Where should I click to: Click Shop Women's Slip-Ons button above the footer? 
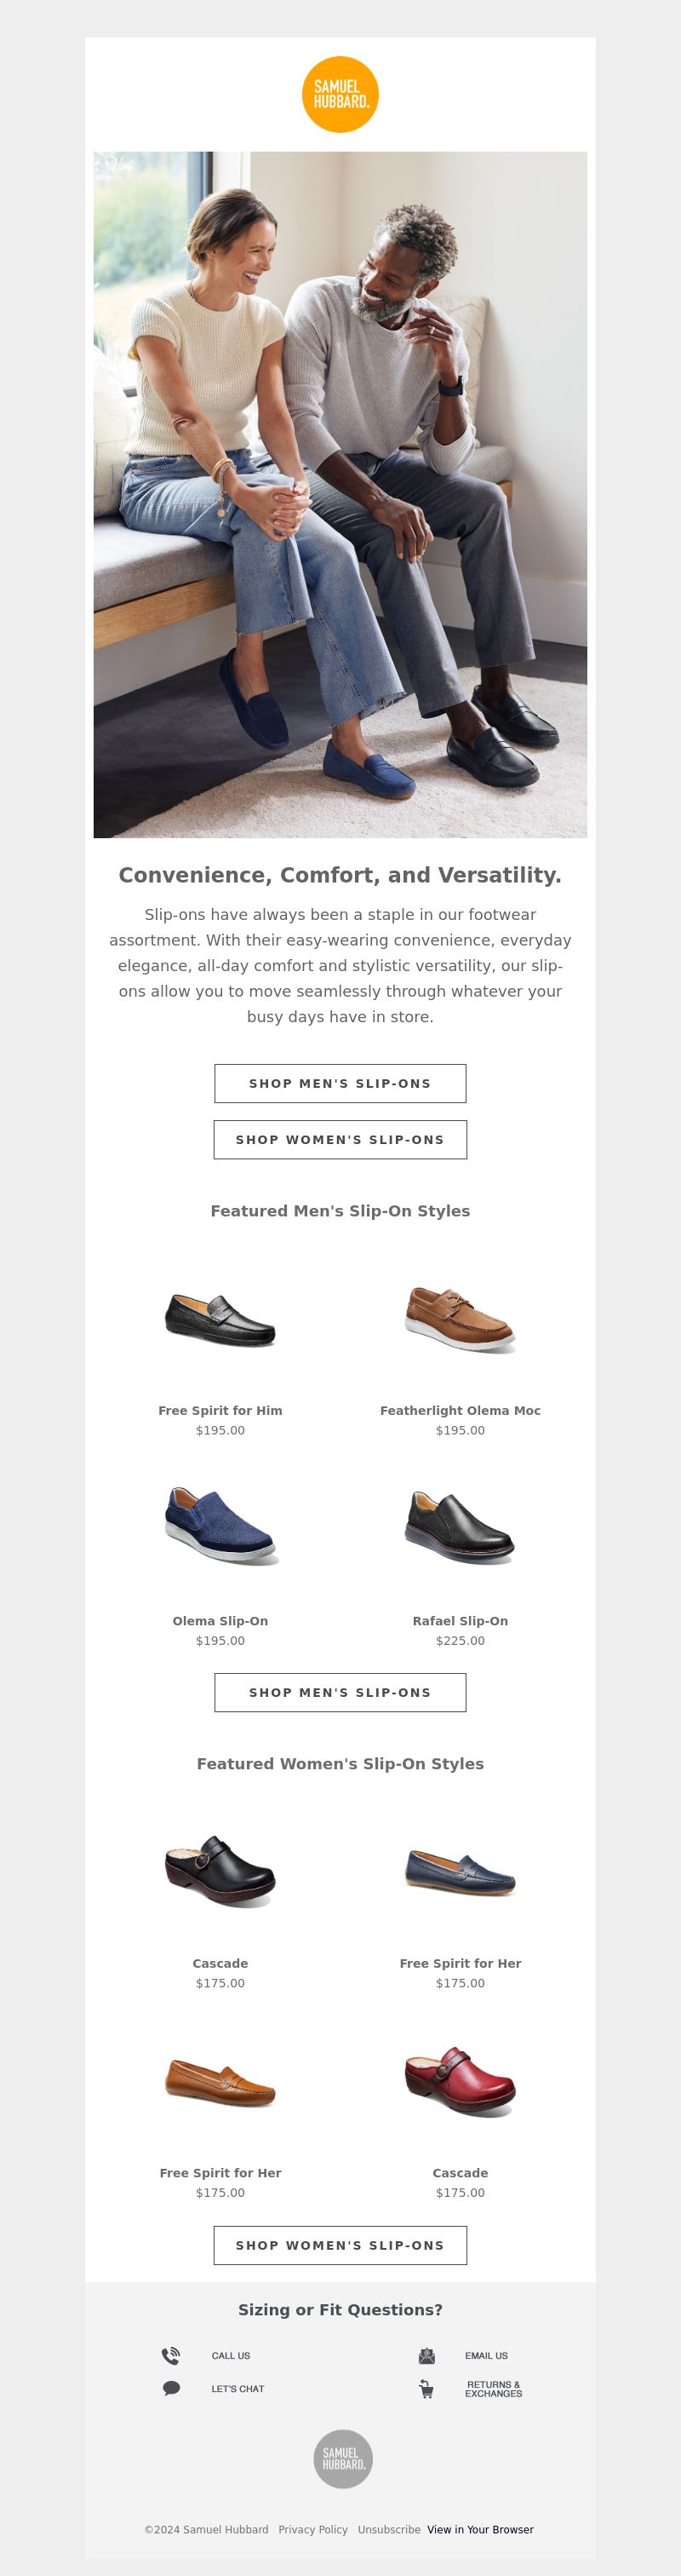tap(340, 2245)
